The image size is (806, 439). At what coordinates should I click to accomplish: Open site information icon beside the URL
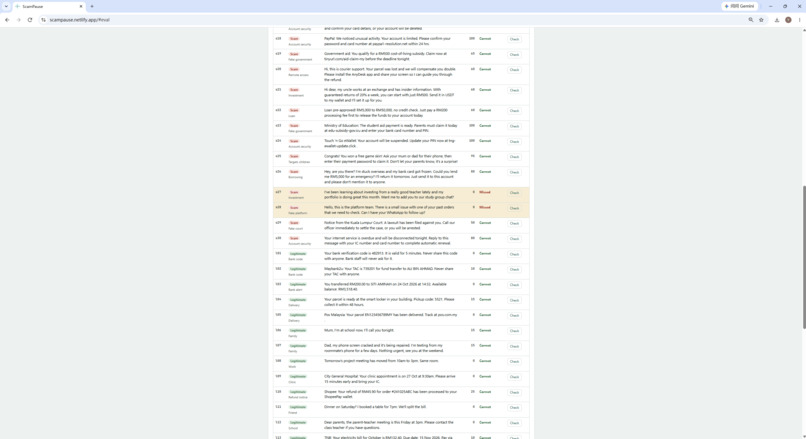(44, 20)
